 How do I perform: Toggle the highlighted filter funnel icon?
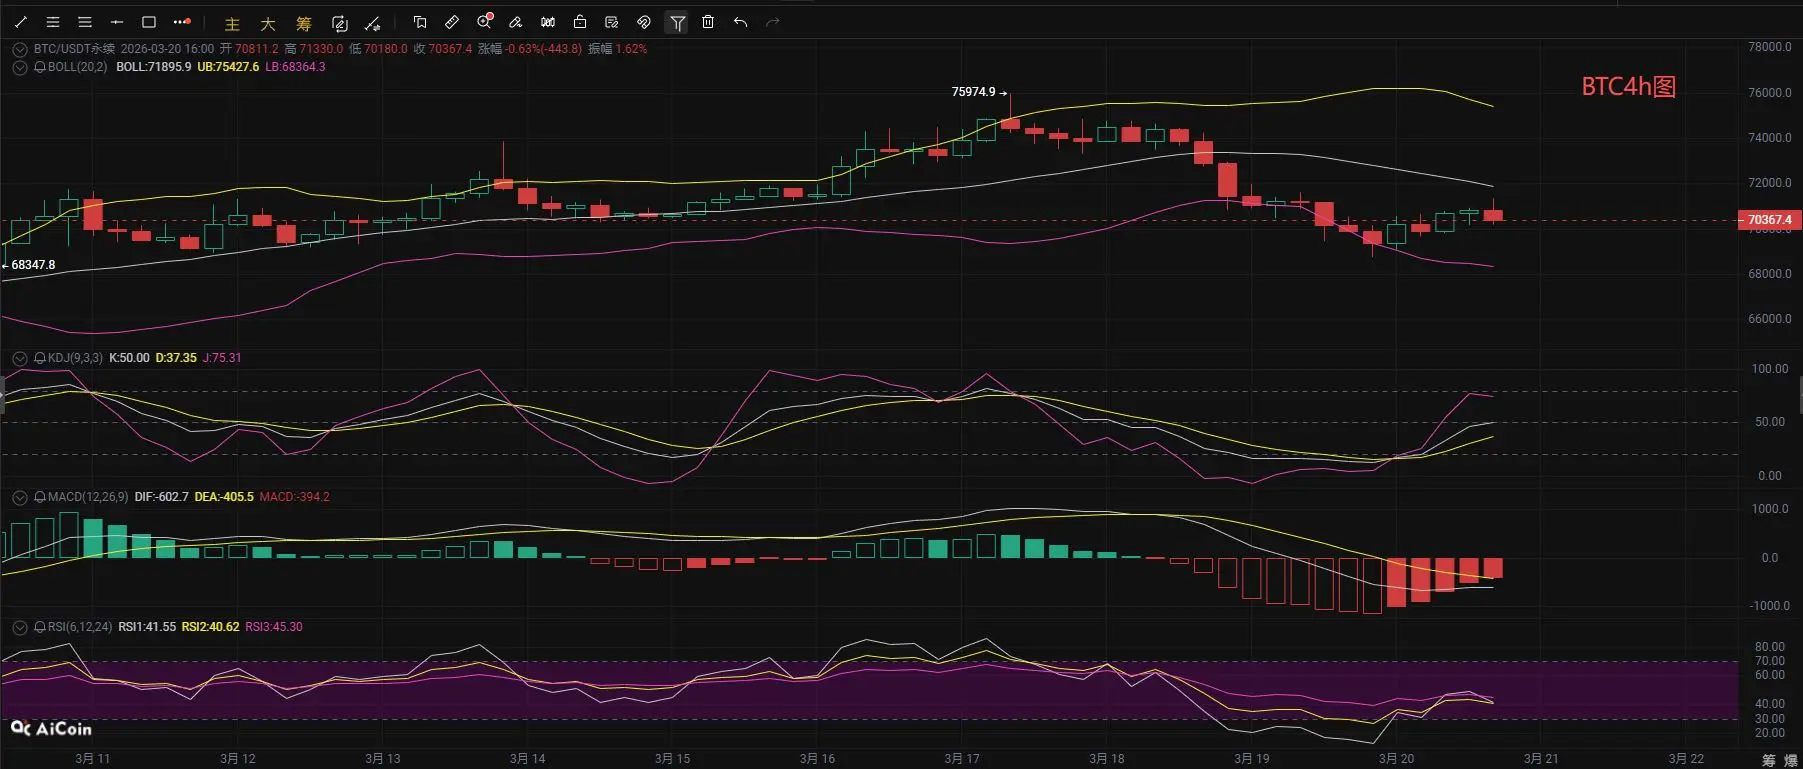point(677,22)
